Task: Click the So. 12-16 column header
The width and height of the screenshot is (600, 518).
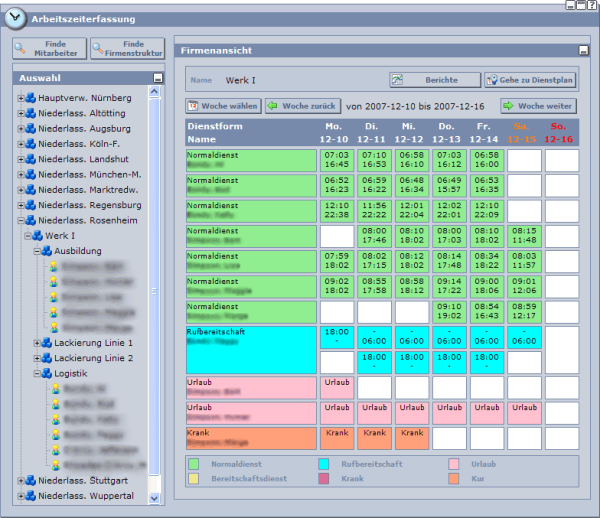Action: [x=559, y=133]
